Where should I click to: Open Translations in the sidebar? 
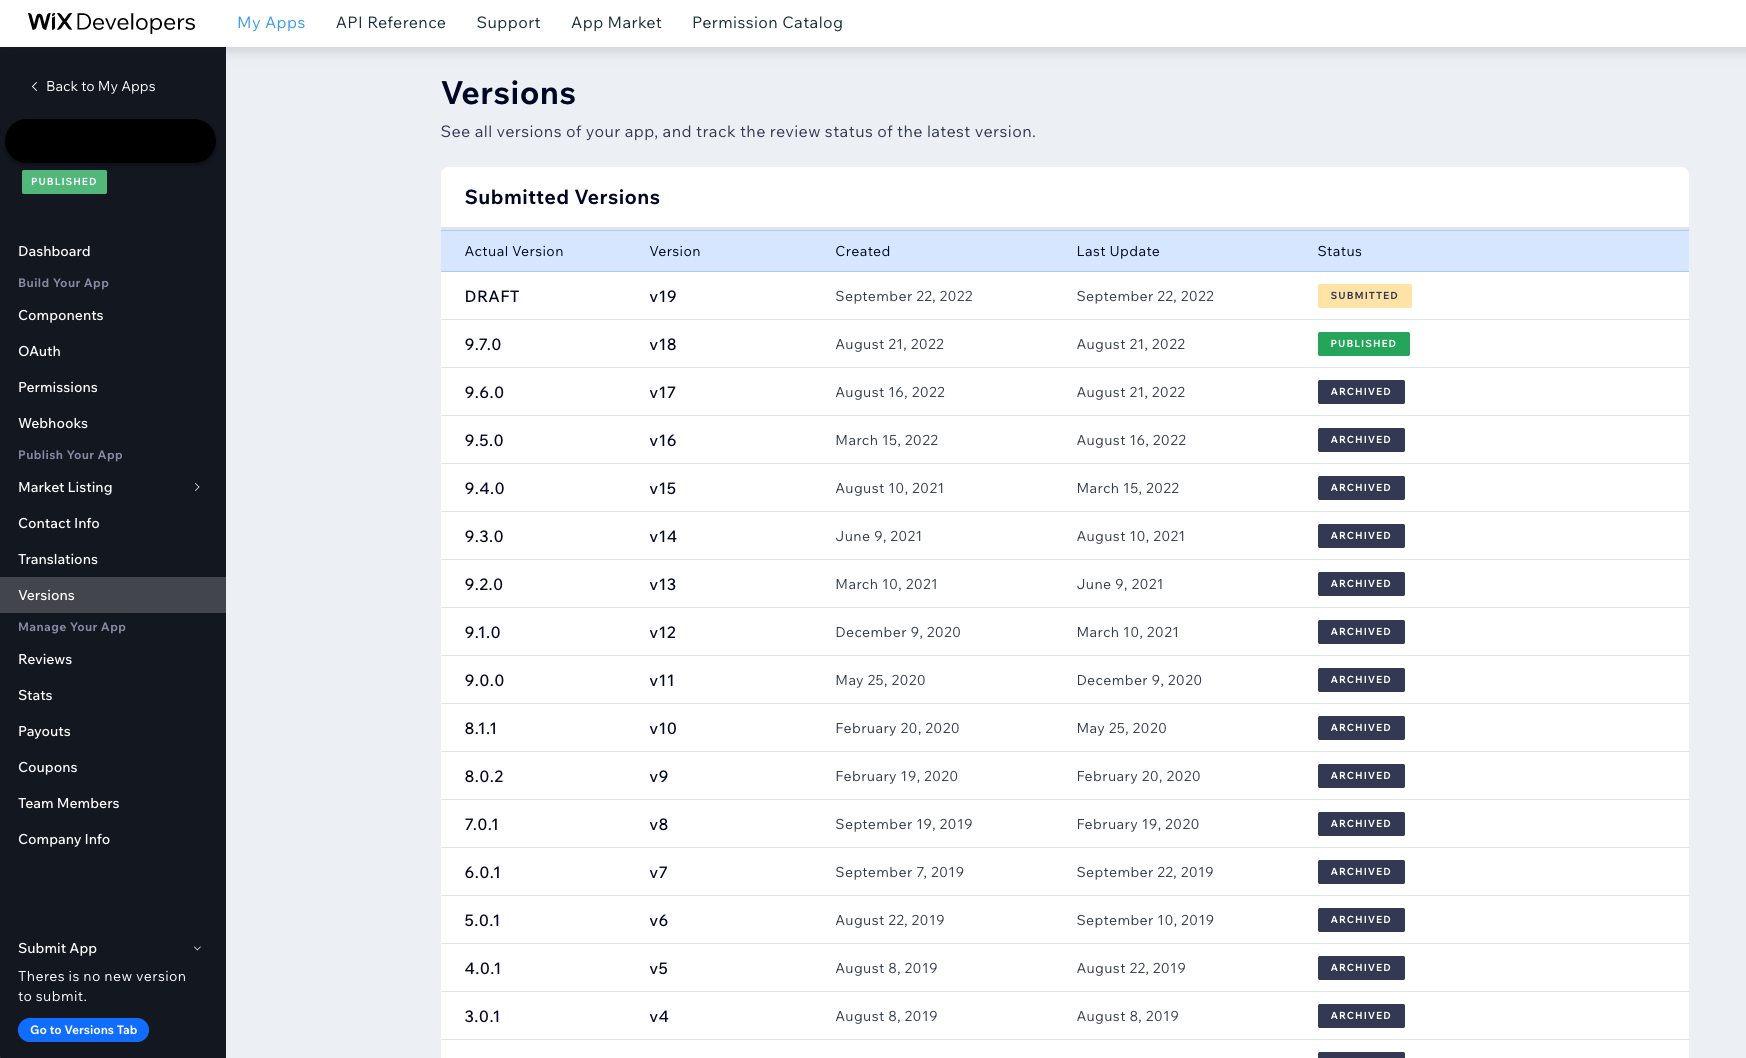tap(58, 559)
